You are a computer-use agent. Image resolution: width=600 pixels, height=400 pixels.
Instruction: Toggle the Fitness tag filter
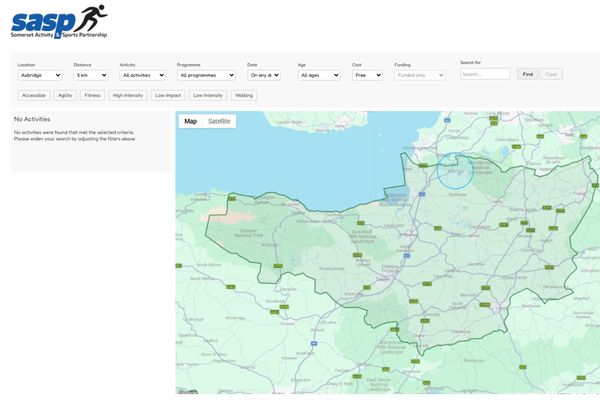[x=93, y=95]
